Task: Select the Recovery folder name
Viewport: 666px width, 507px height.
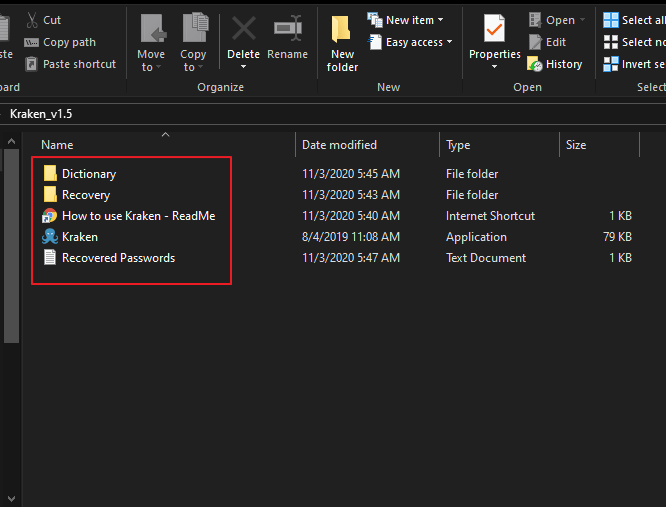Action: click(x=86, y=195)
